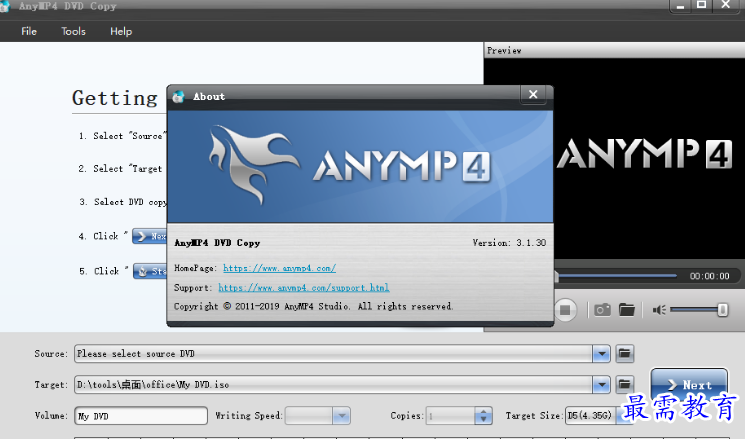Expand the Source DVD dropdown
This screenshot has height=439, width=745.
(602, 353)
